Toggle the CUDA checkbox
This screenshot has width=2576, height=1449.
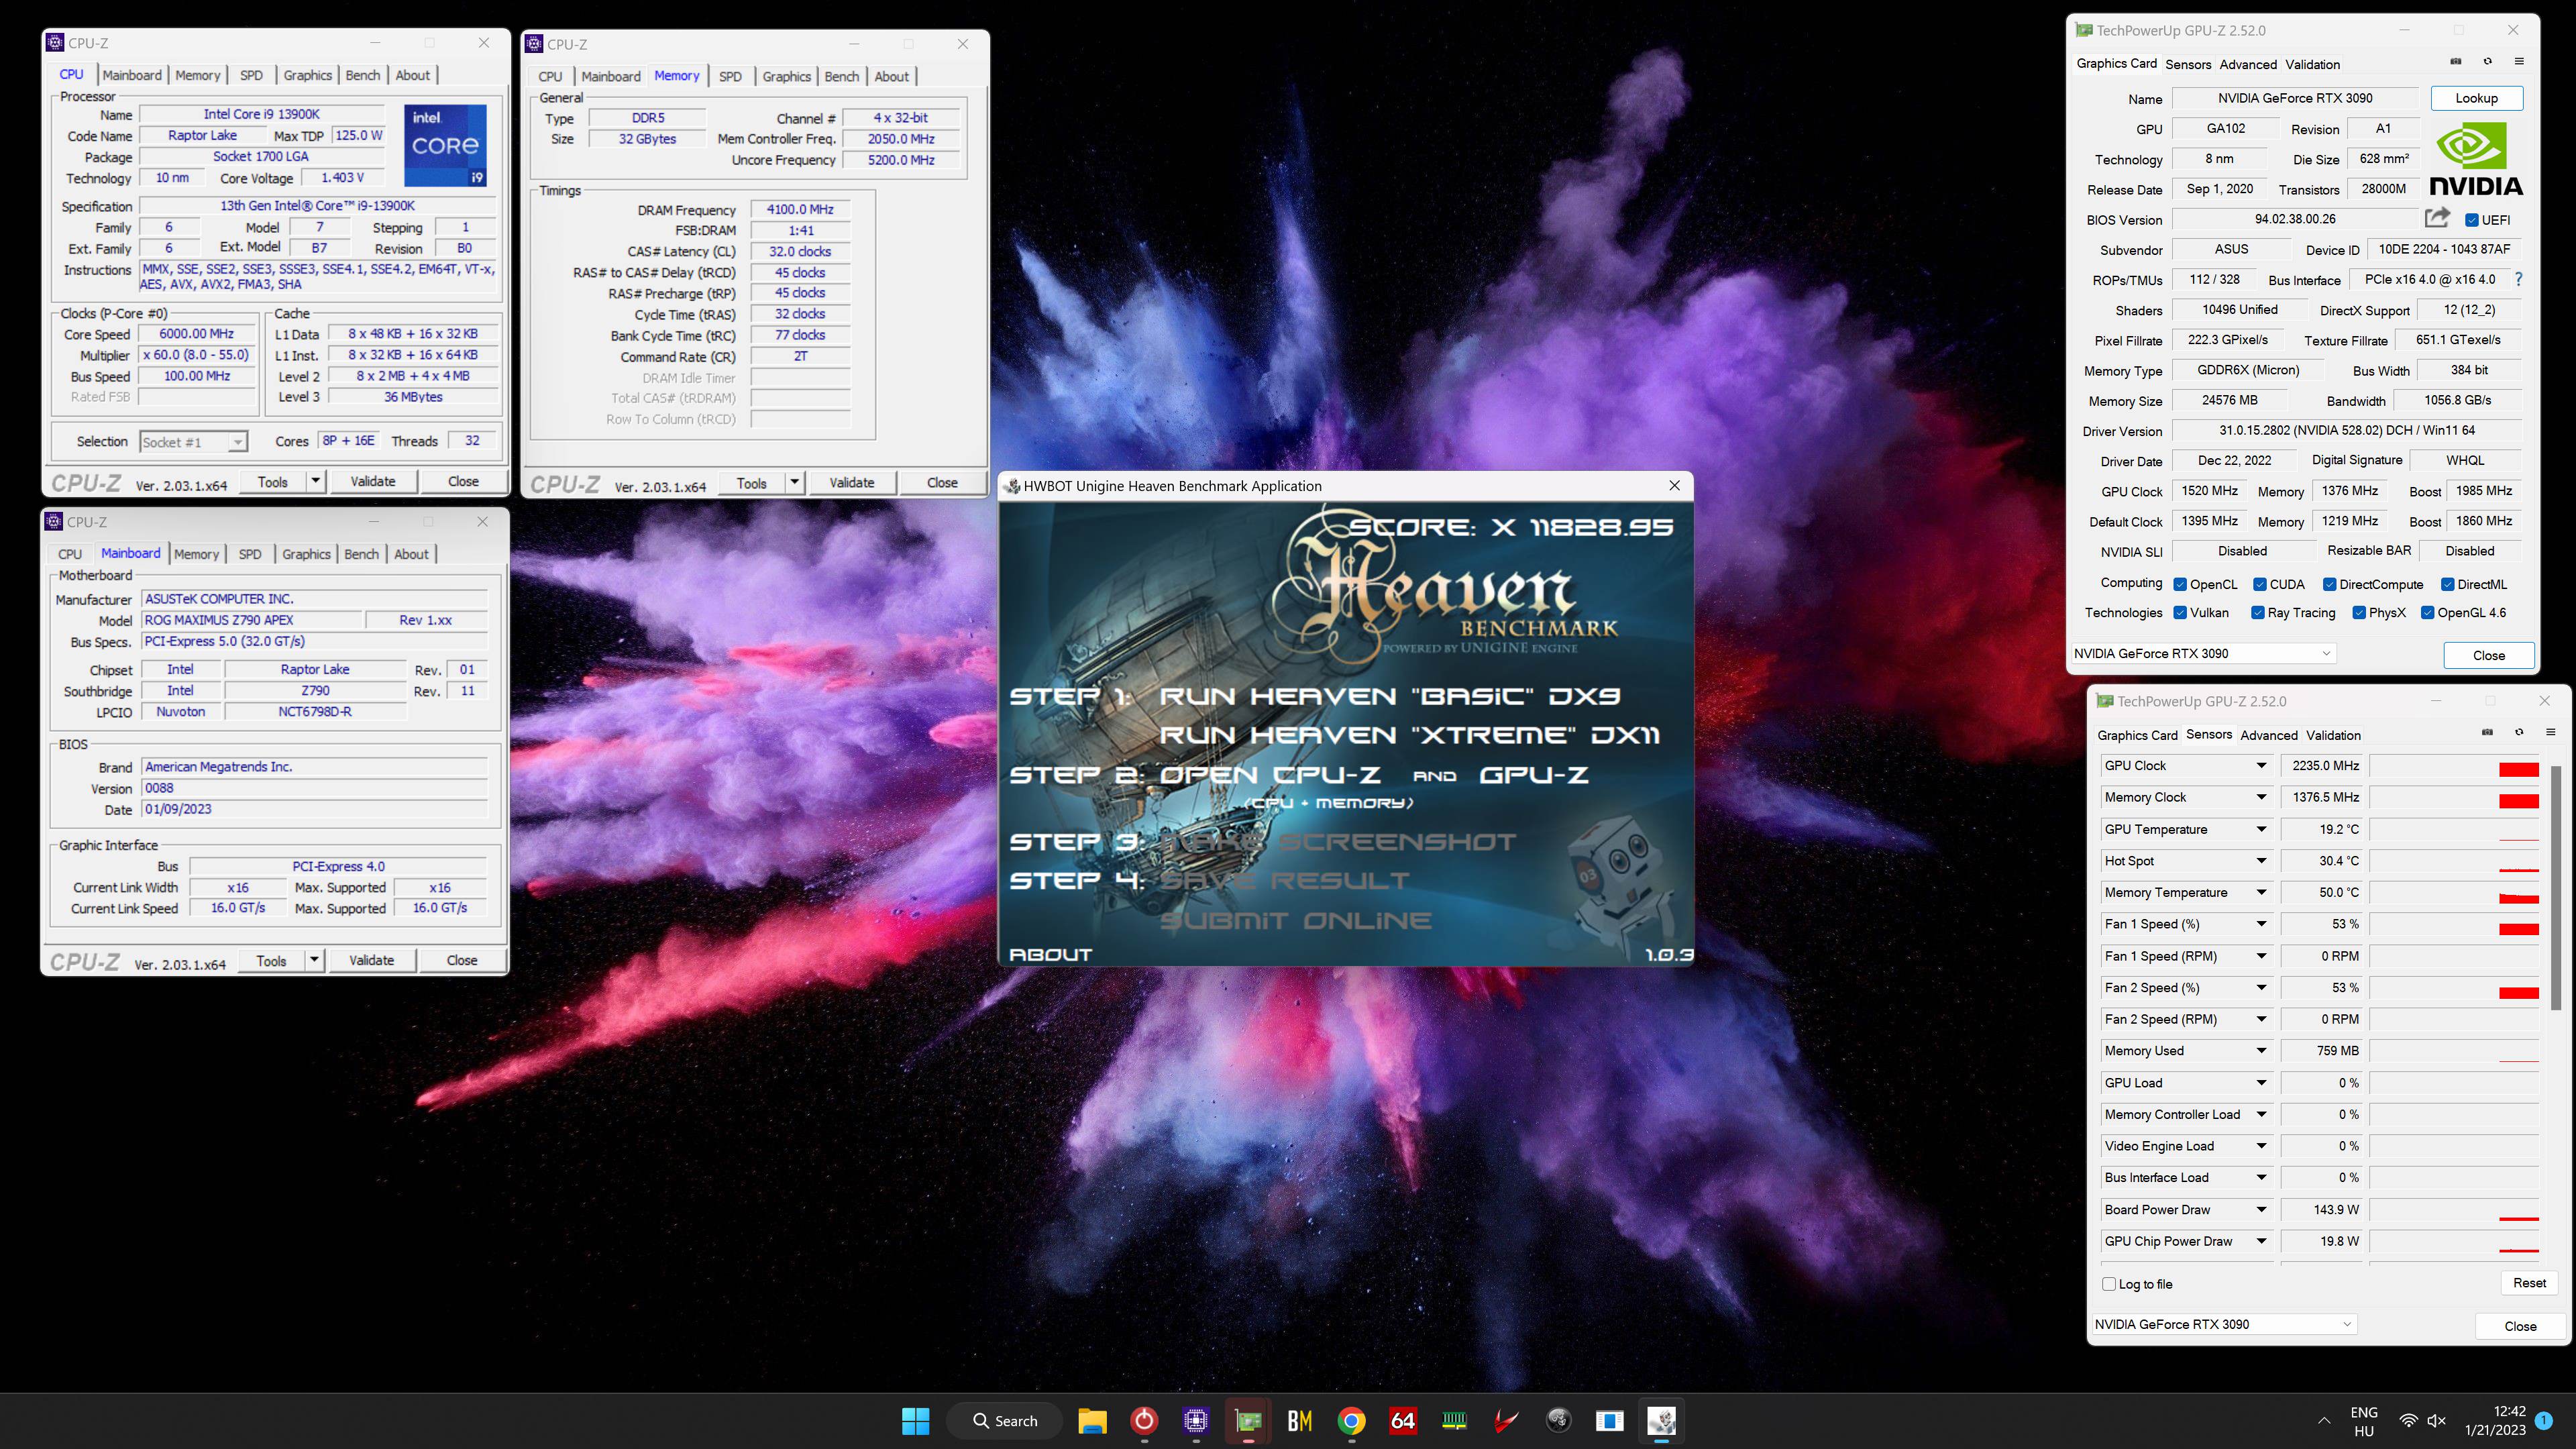point(2260,584)
